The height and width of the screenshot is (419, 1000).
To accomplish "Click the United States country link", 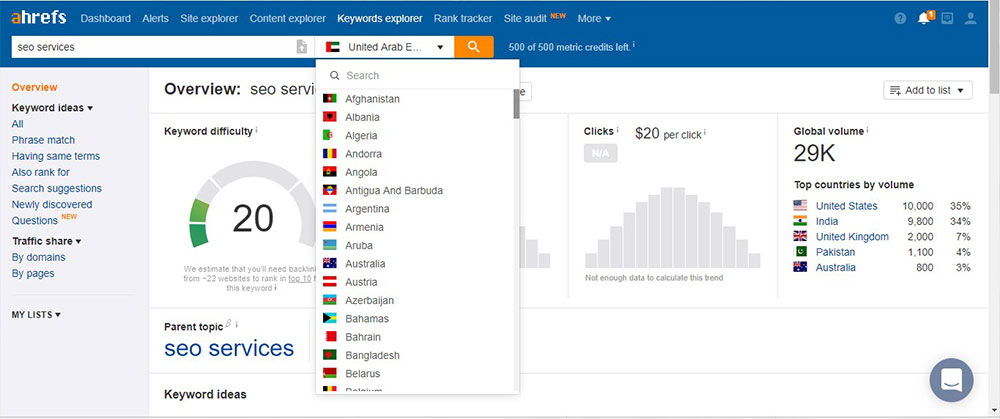I will pyautogui.click(x=846, y=205).
